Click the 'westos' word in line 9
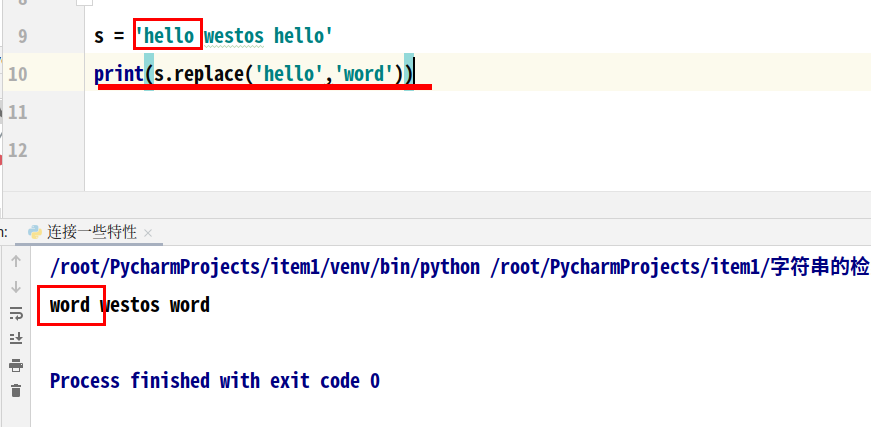This screenshot has width=871, height=427. 234,36
